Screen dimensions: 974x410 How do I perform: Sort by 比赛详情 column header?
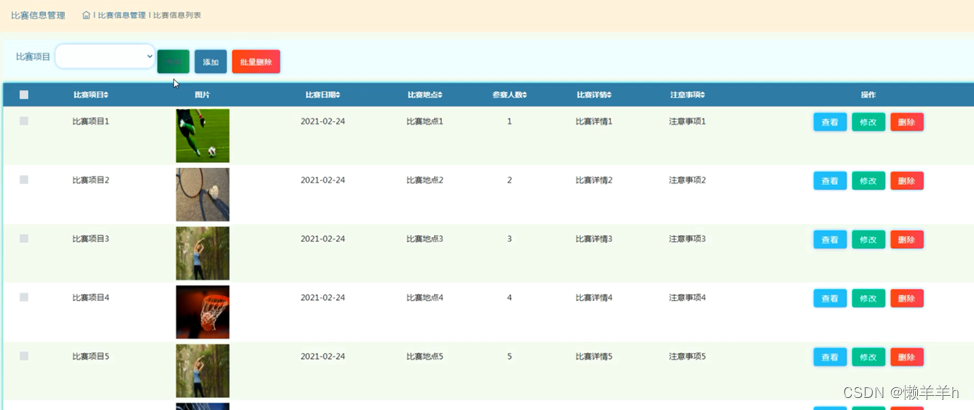click(x=594, y=95)
